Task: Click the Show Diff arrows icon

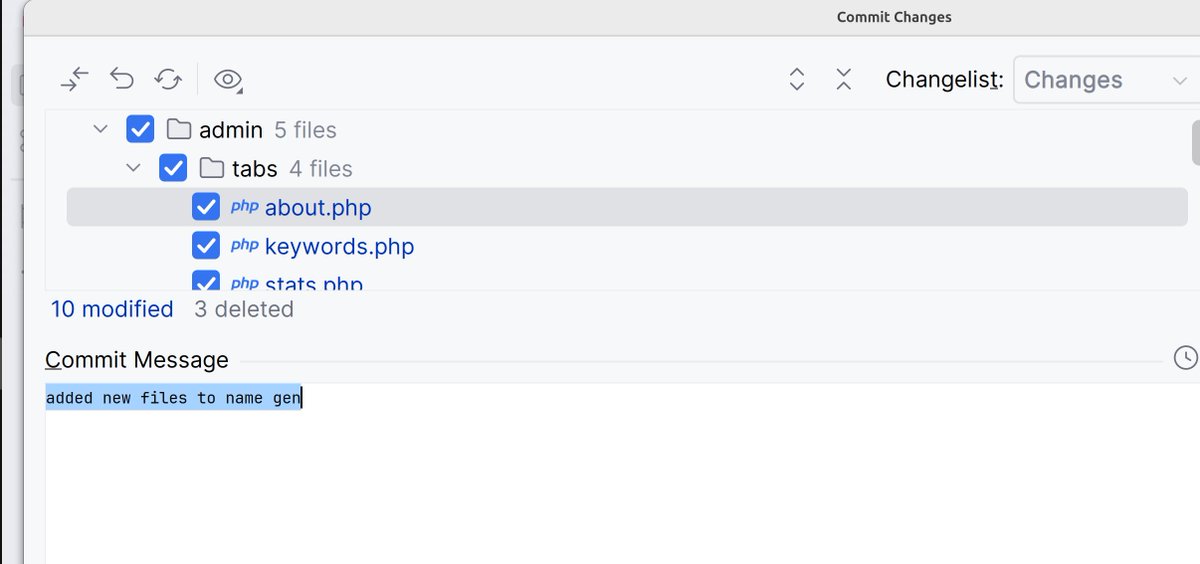Action: 75,79
